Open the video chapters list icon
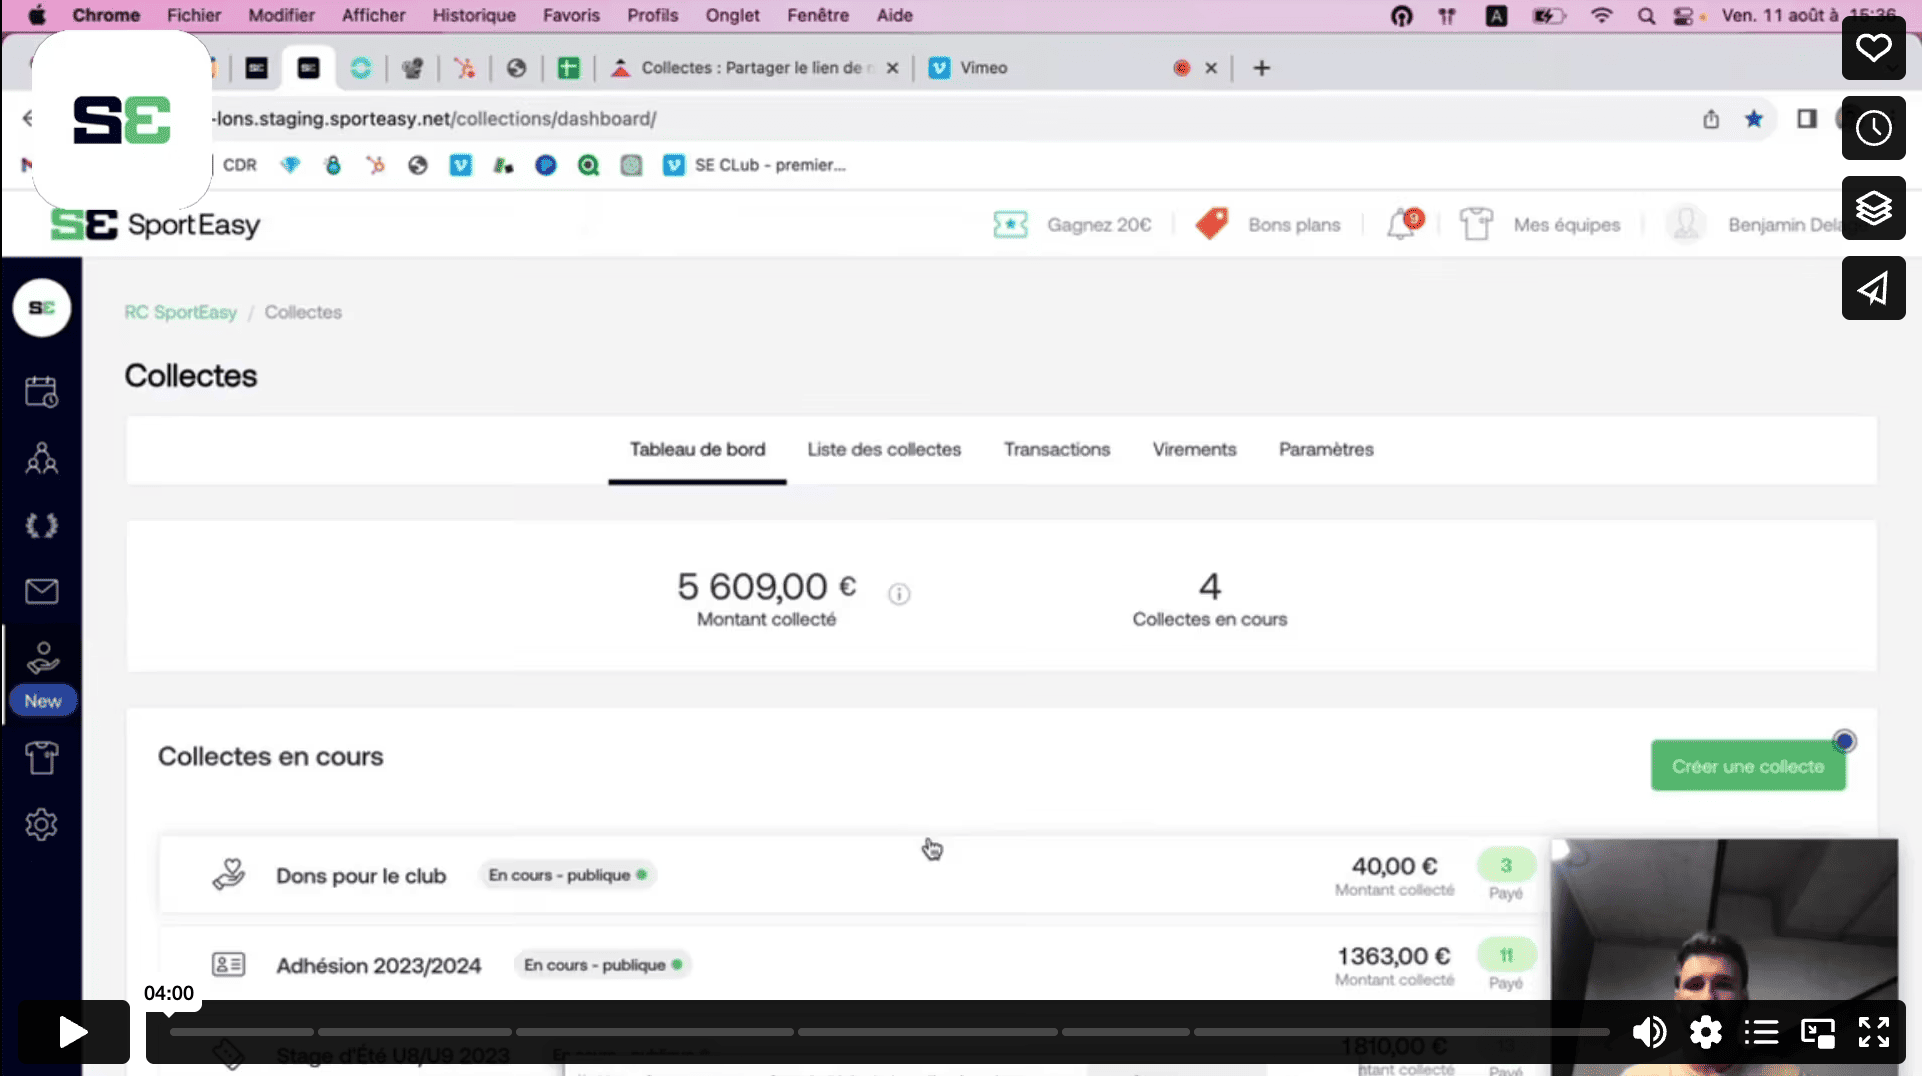 pyautogui.click(x=1762, y=1032)
